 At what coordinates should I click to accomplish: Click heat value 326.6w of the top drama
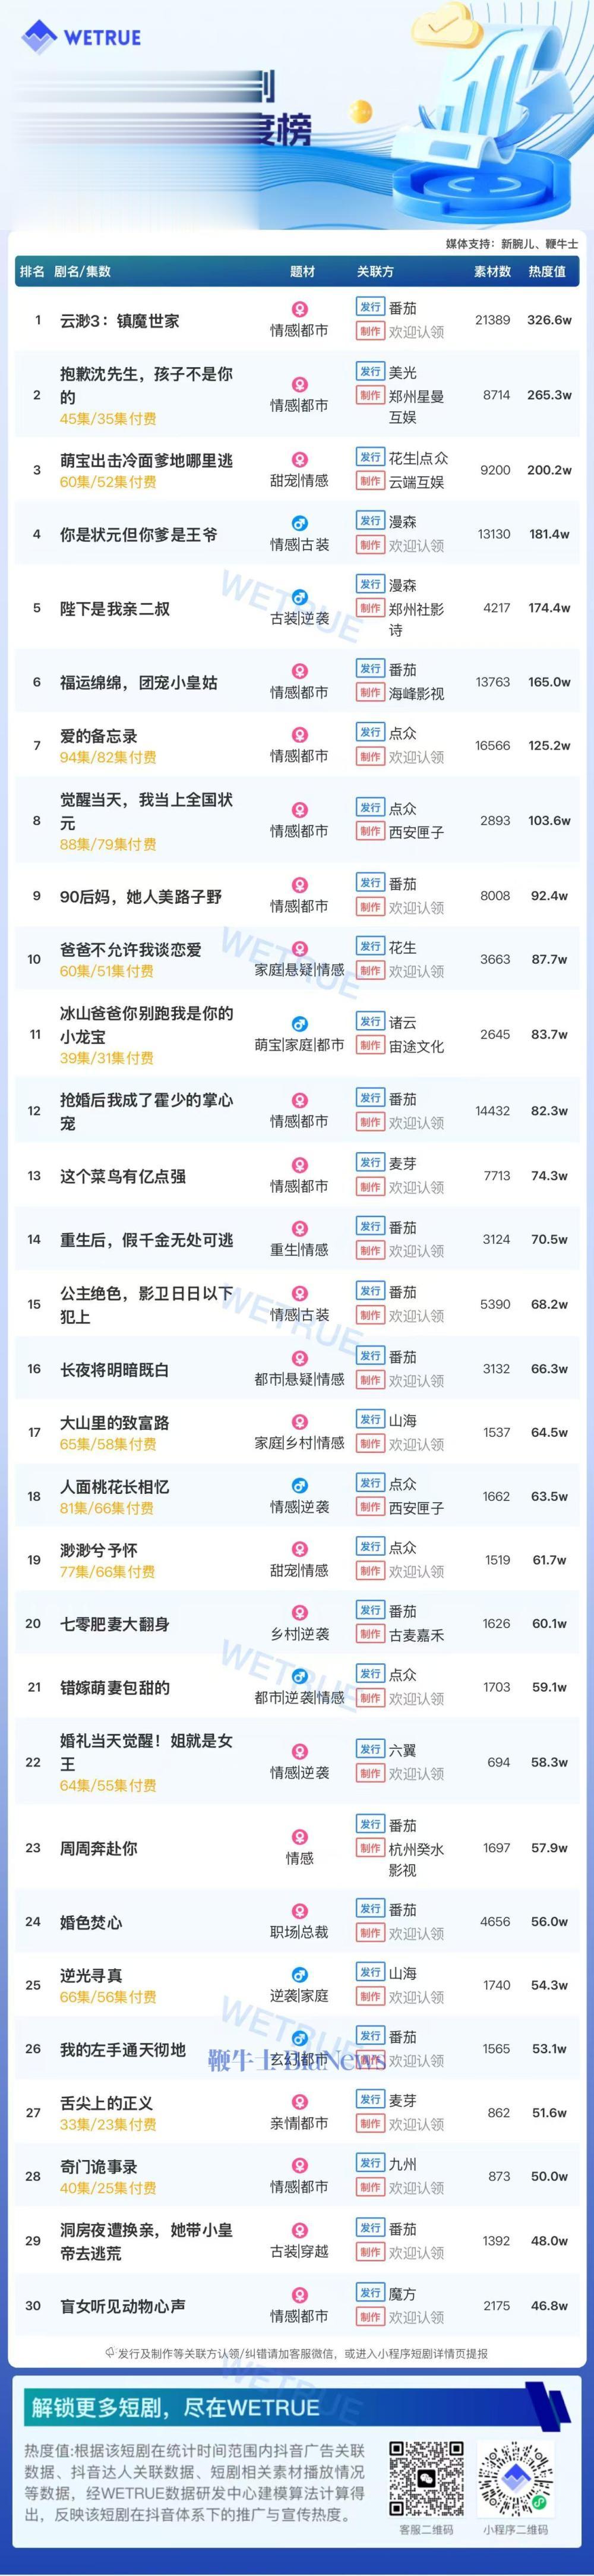pyautogui.click(x=549, y=320)
